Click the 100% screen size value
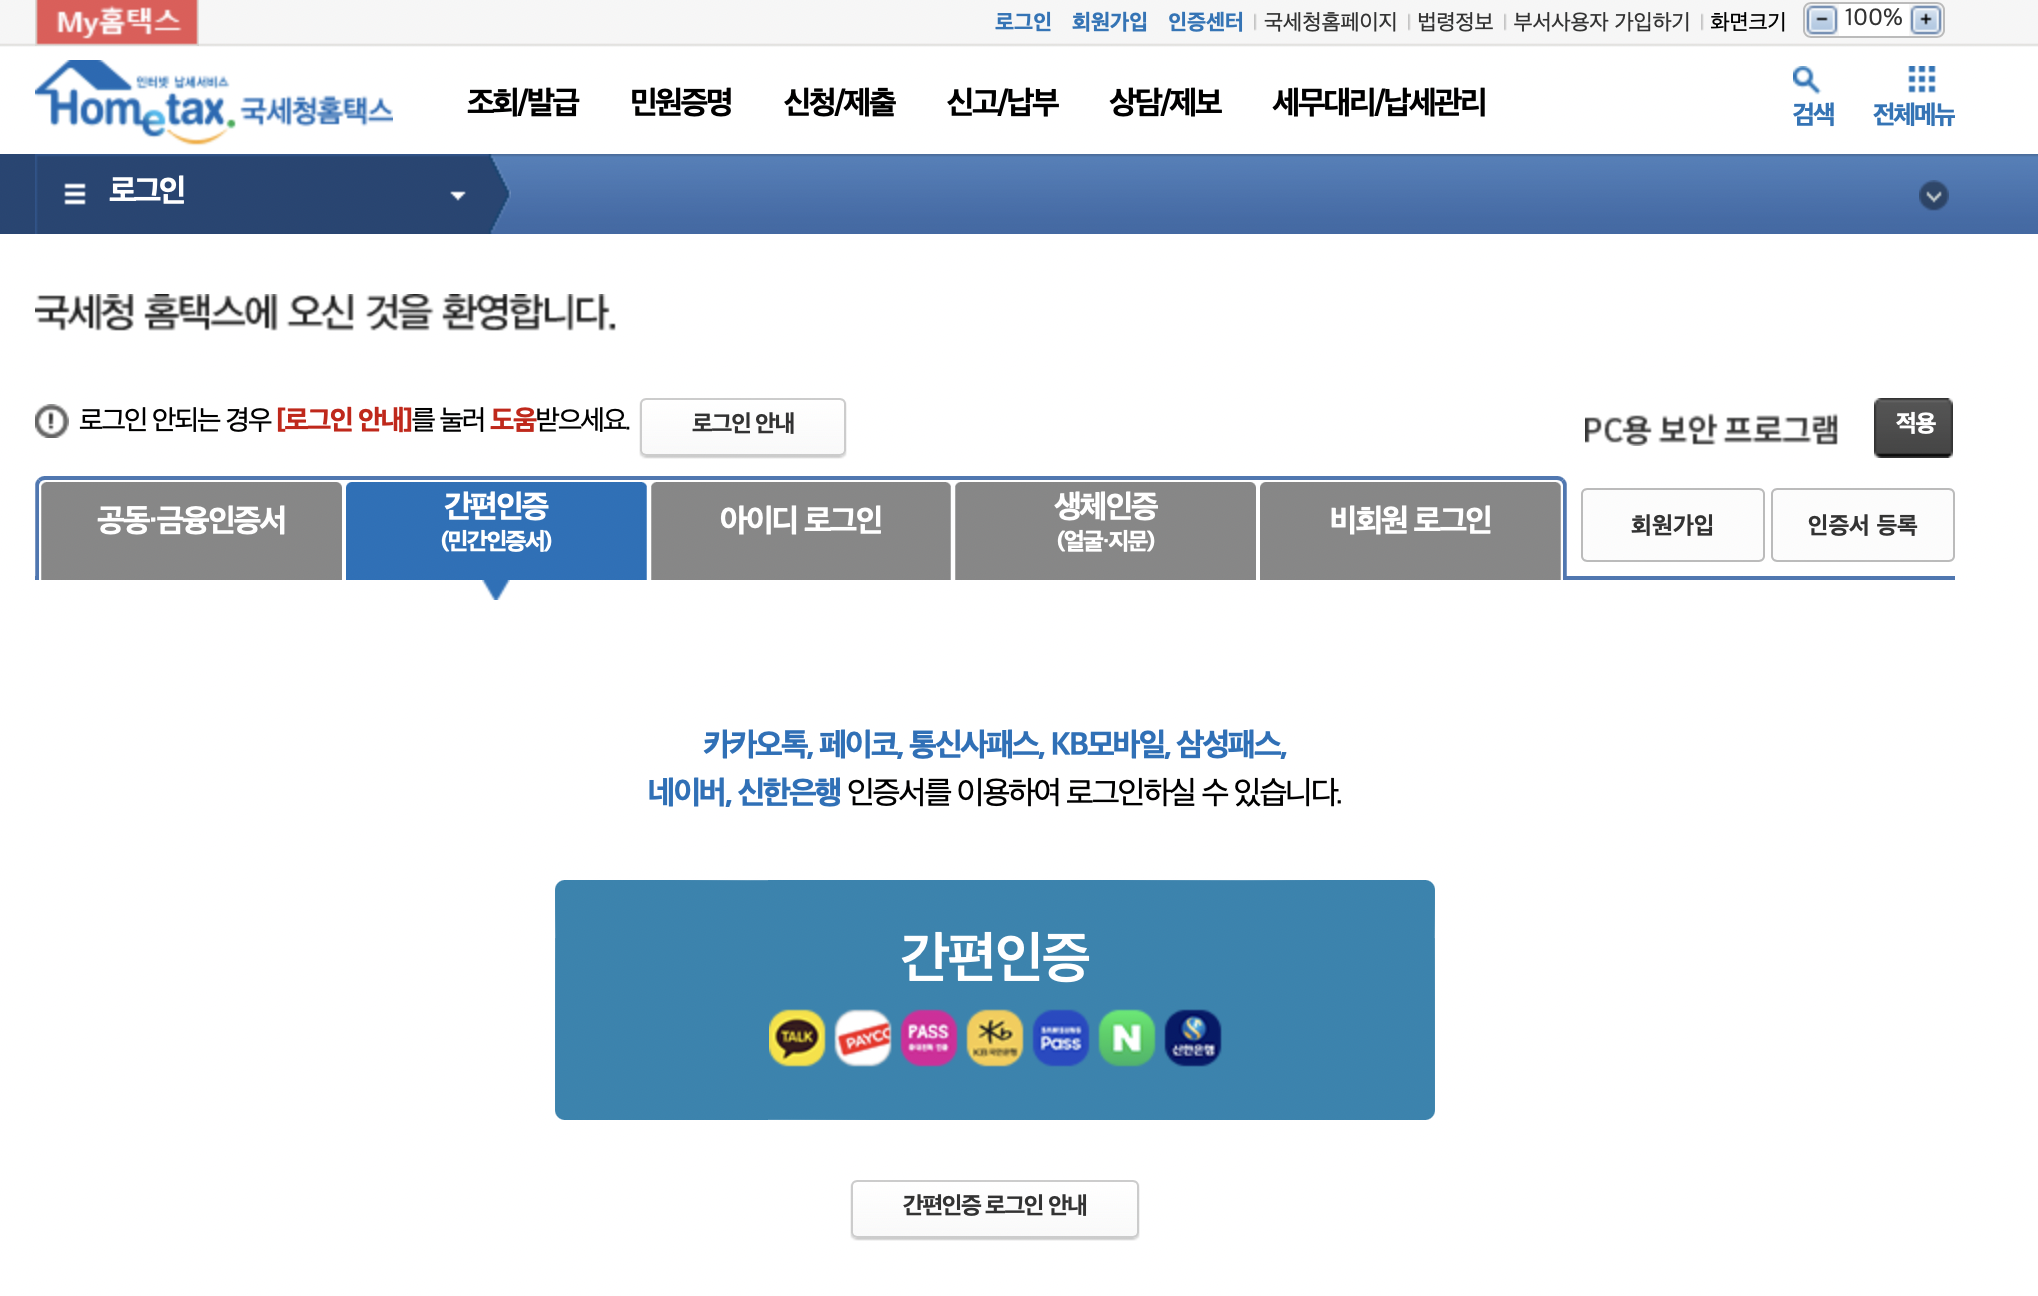Screen dimensions: 2038x1296 tap(1873, 18)
